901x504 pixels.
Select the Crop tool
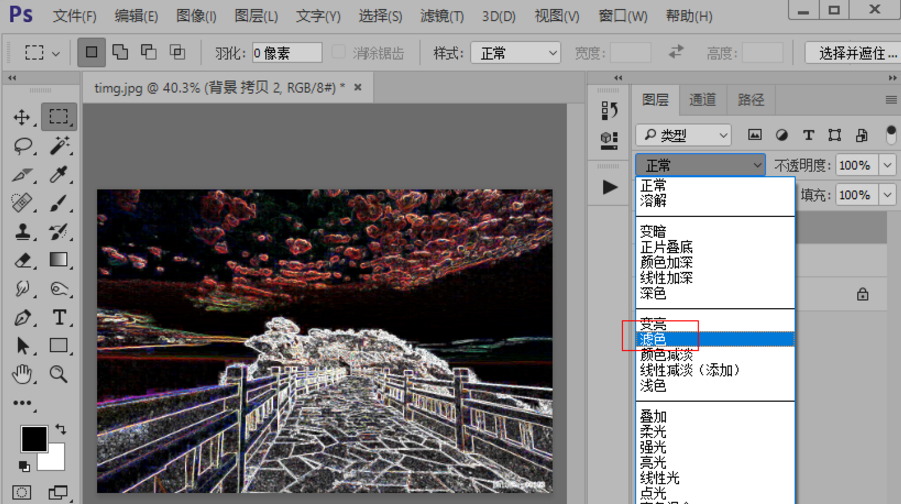tap(22, 174)
